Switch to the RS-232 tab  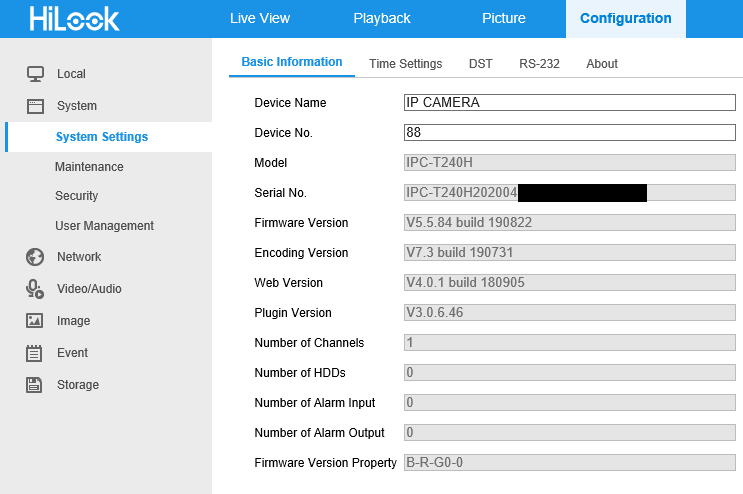click(539, 64)
